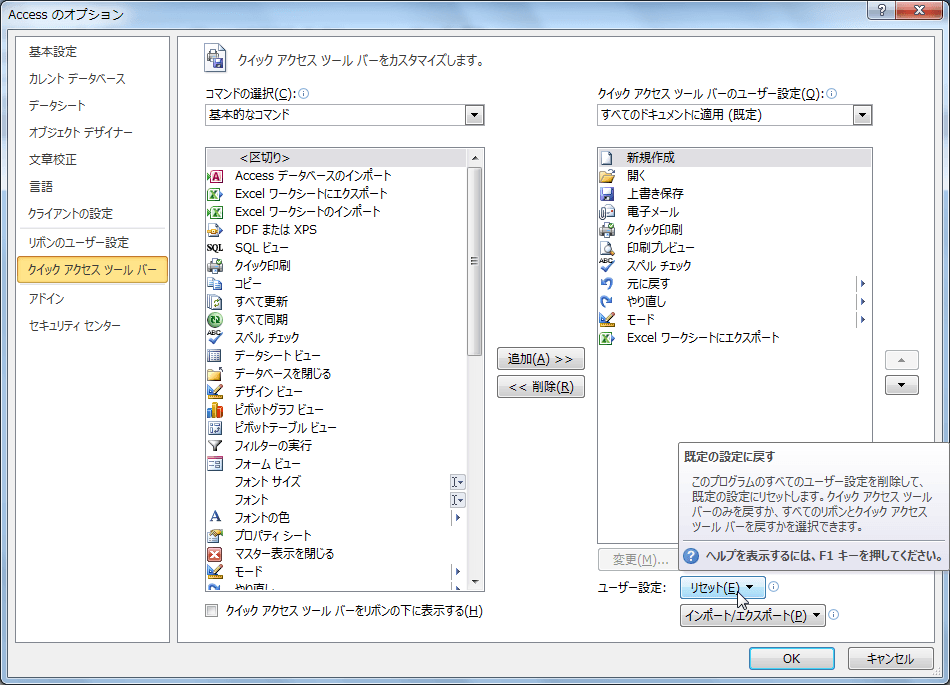Click the command list scroll down arrow
Screen dimensions: 950x685
tap(475, 582)
